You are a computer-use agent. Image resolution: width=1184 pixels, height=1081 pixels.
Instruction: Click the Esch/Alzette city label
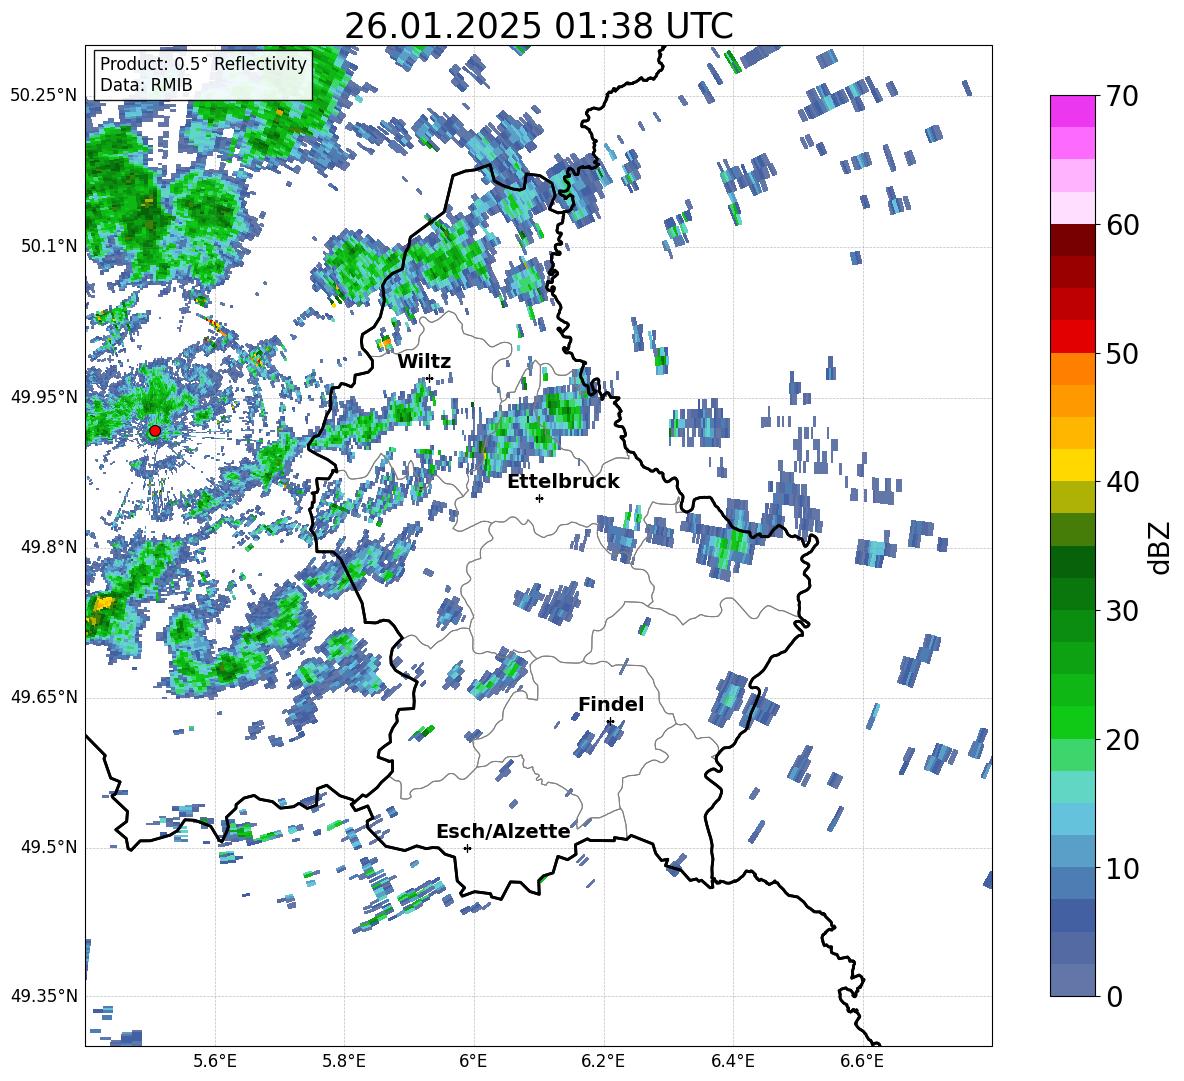pos(503,832)
